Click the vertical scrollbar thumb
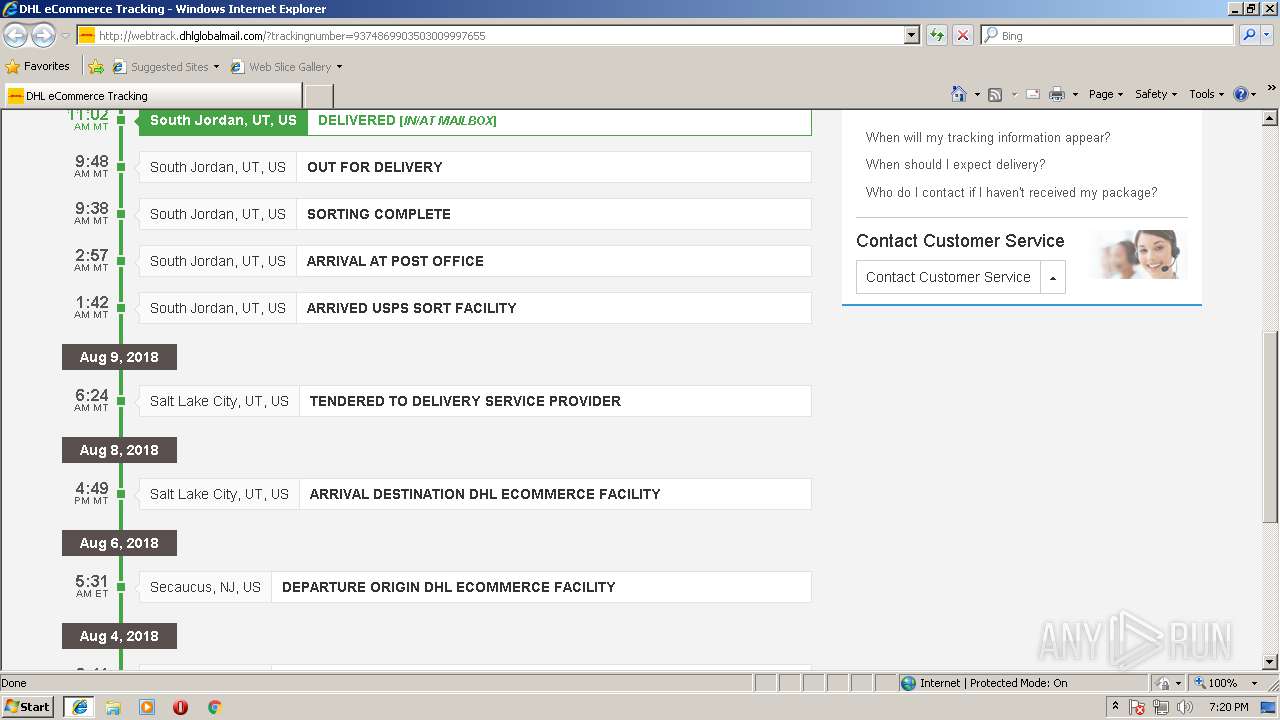This screenshot has width=1280, height=720. (1270, 427)
